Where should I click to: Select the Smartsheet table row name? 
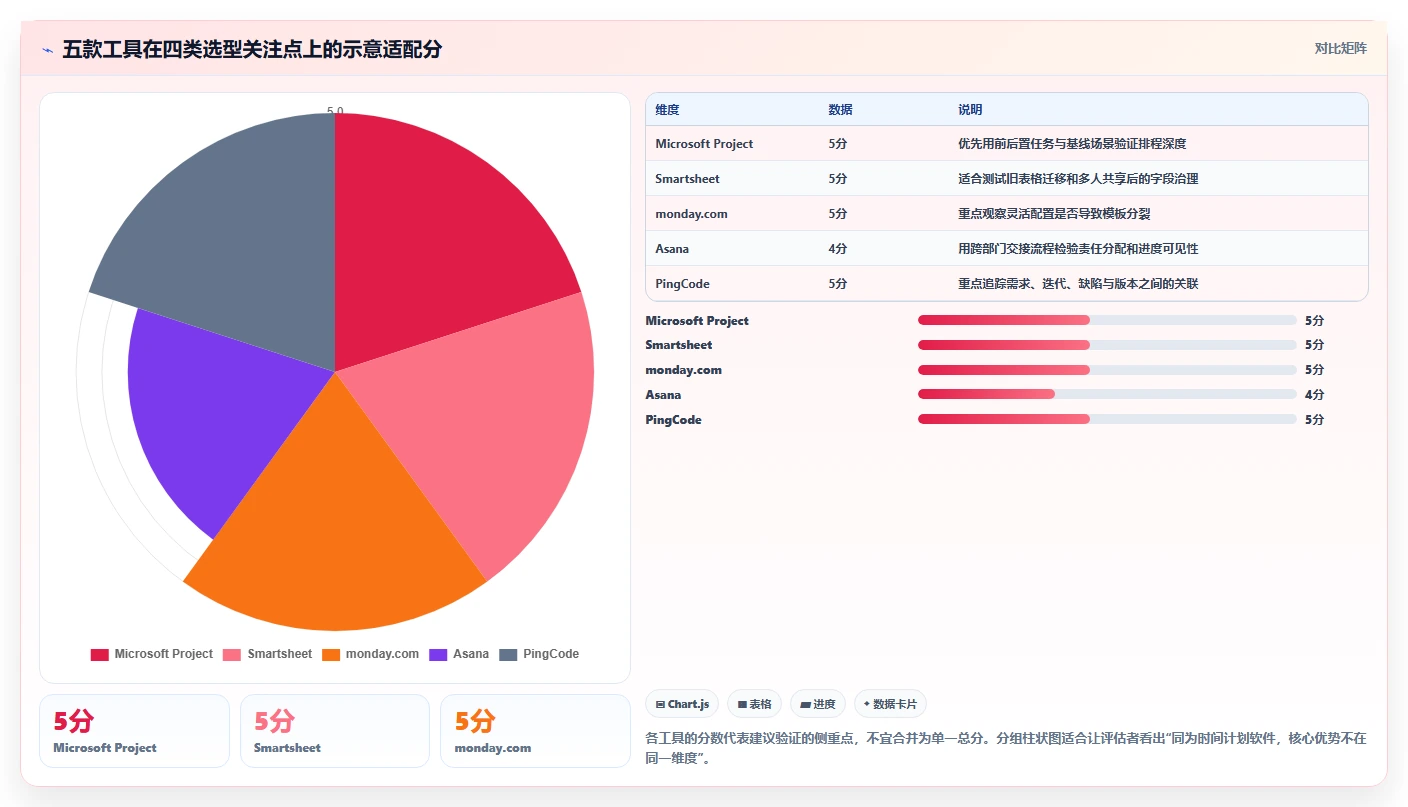coord(687,179)
